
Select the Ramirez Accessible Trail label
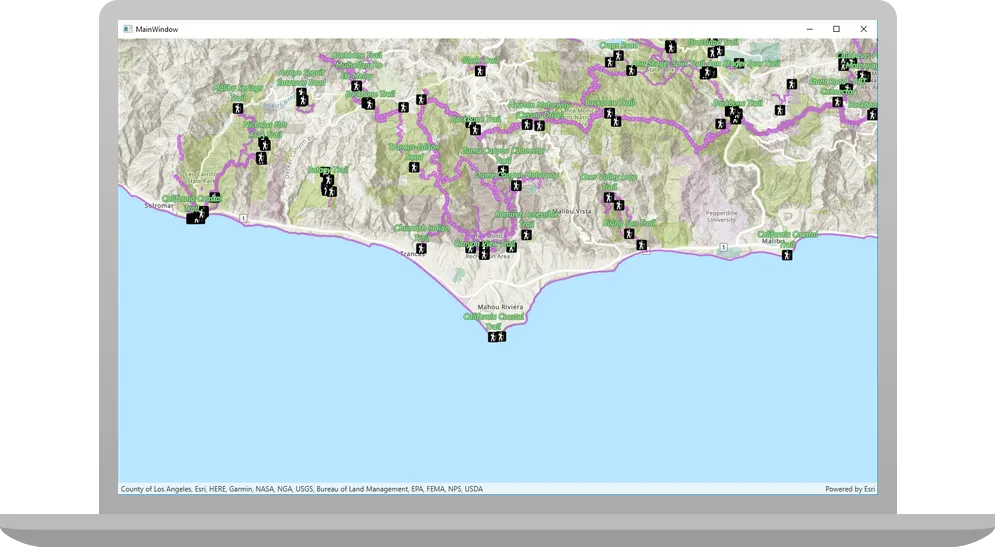526,219
